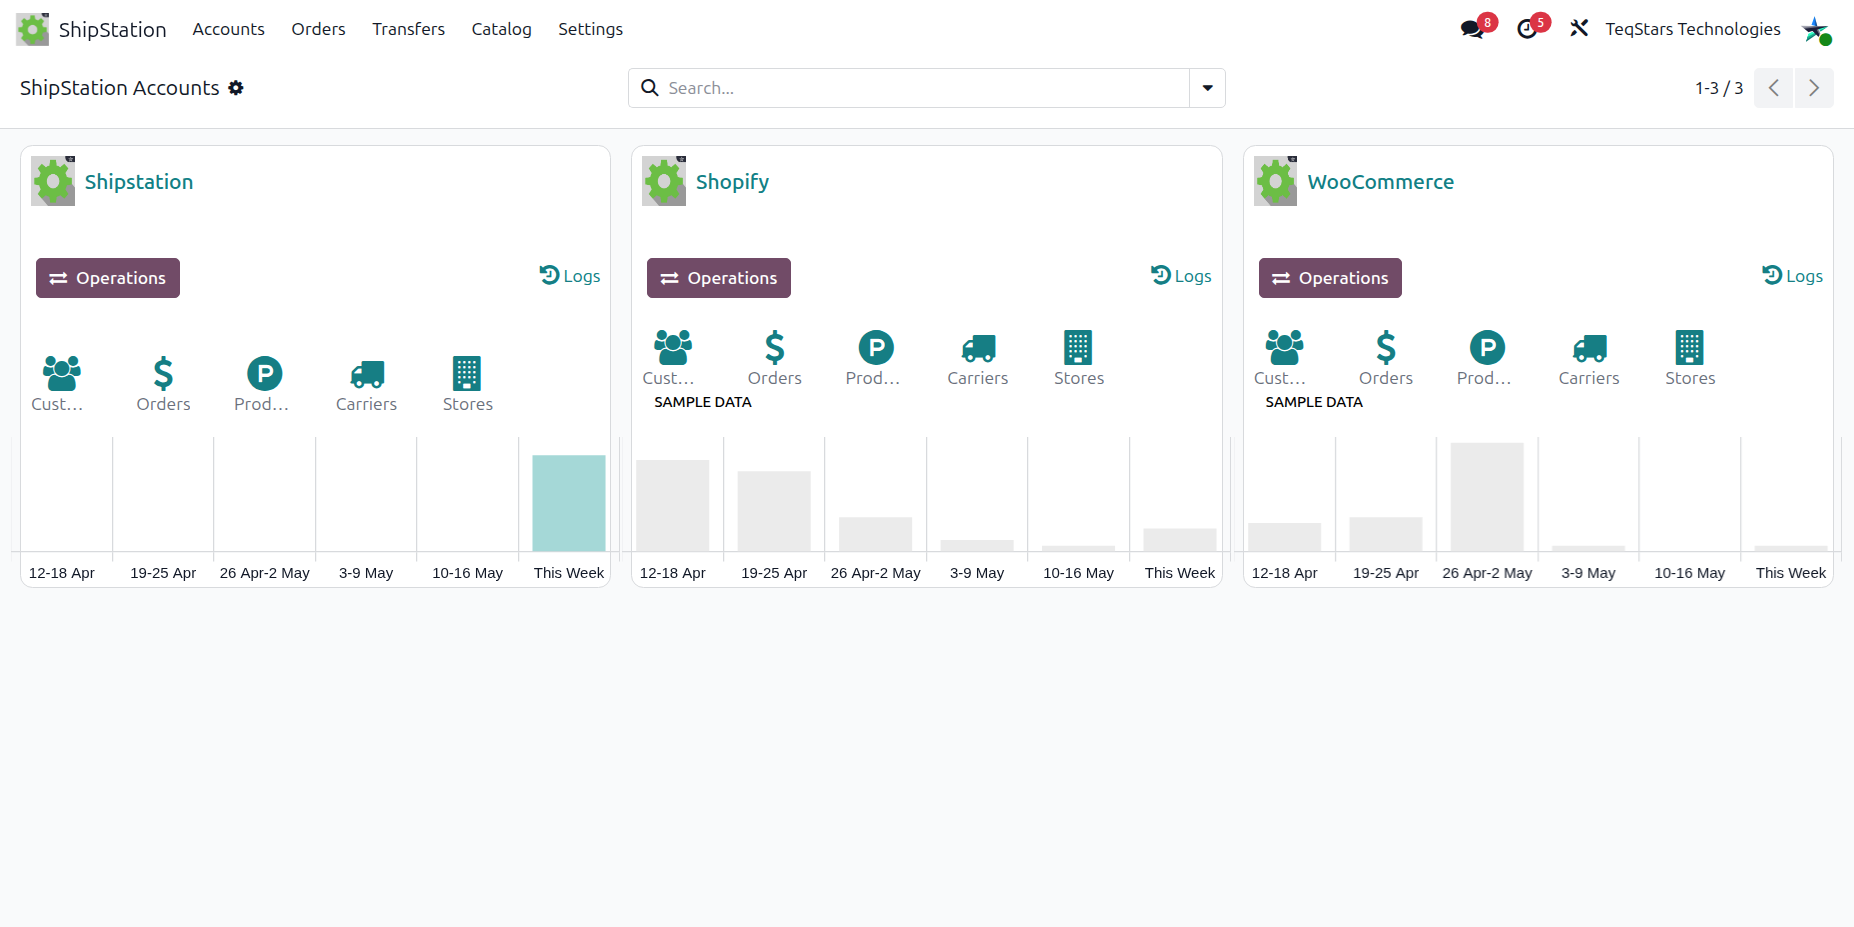The height and width of the screenshot is (927, 1854).
Task: Click the WooCommerce card logo image
Action: tap(1275, 181)
